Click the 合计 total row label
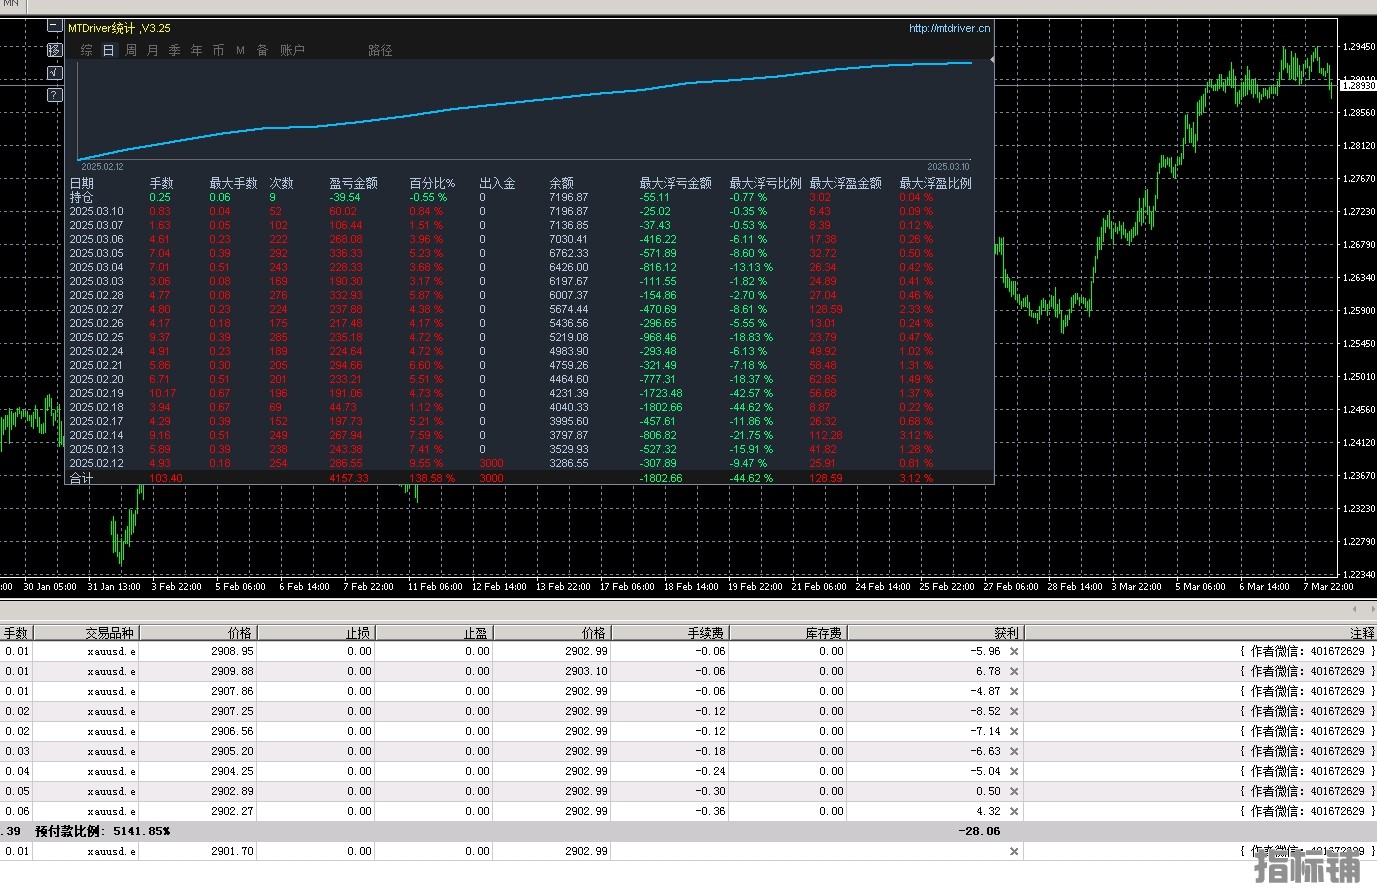This screenshot has width=1377, height=891. coord(81,478)
